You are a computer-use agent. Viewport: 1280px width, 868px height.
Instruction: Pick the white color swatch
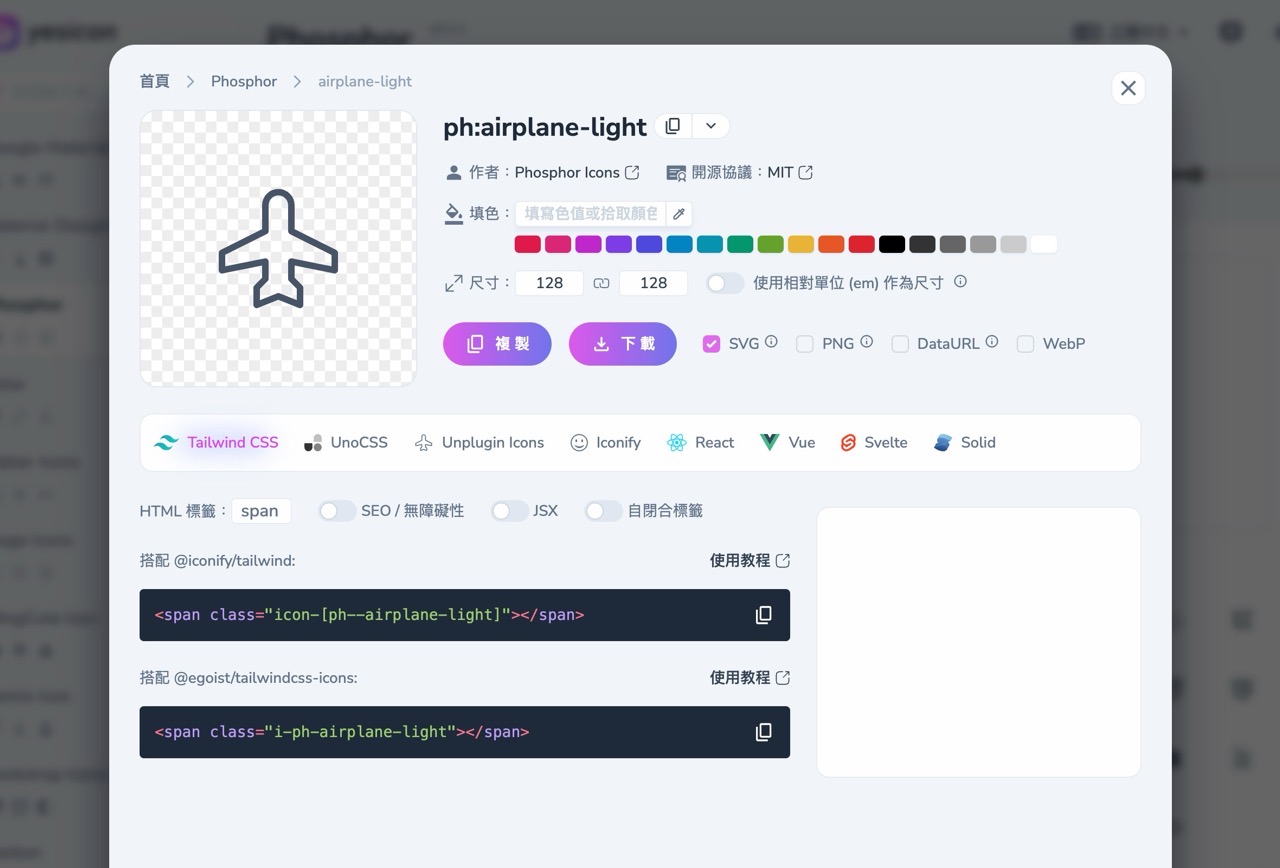1044,244
